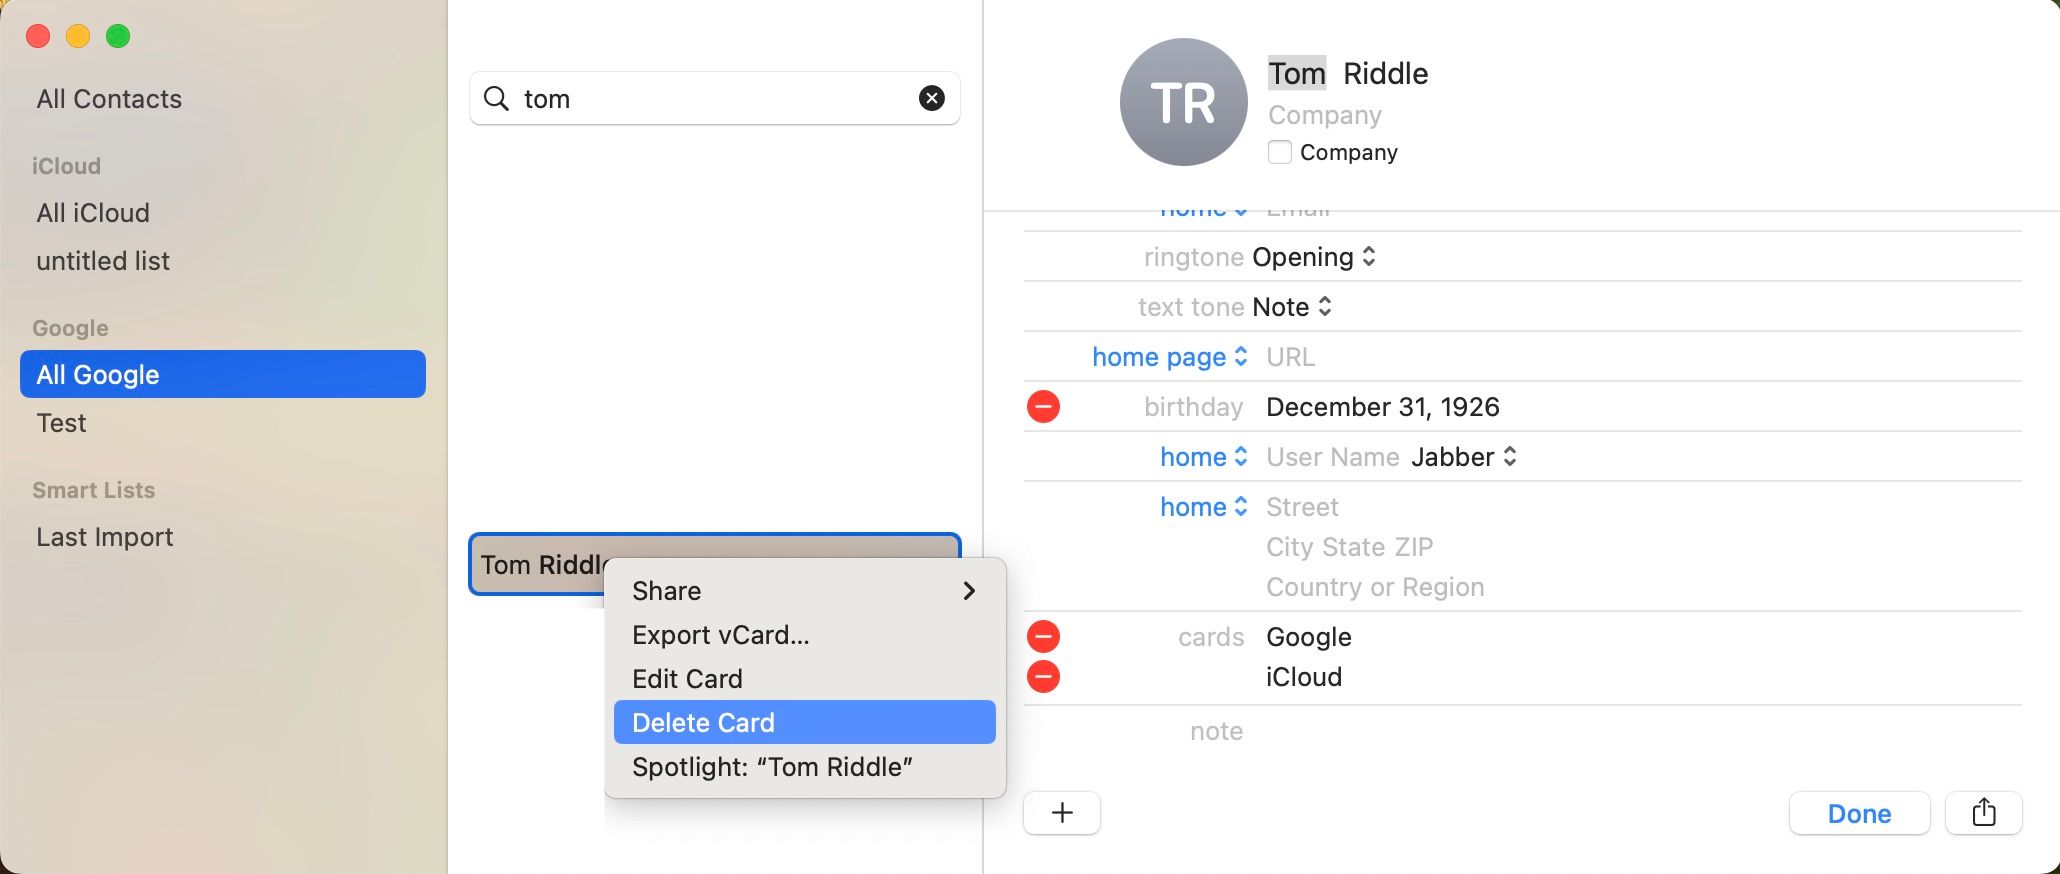Screen dimensions: 2060x874
Task: Click the first name field Tom
Action: 1297,73
